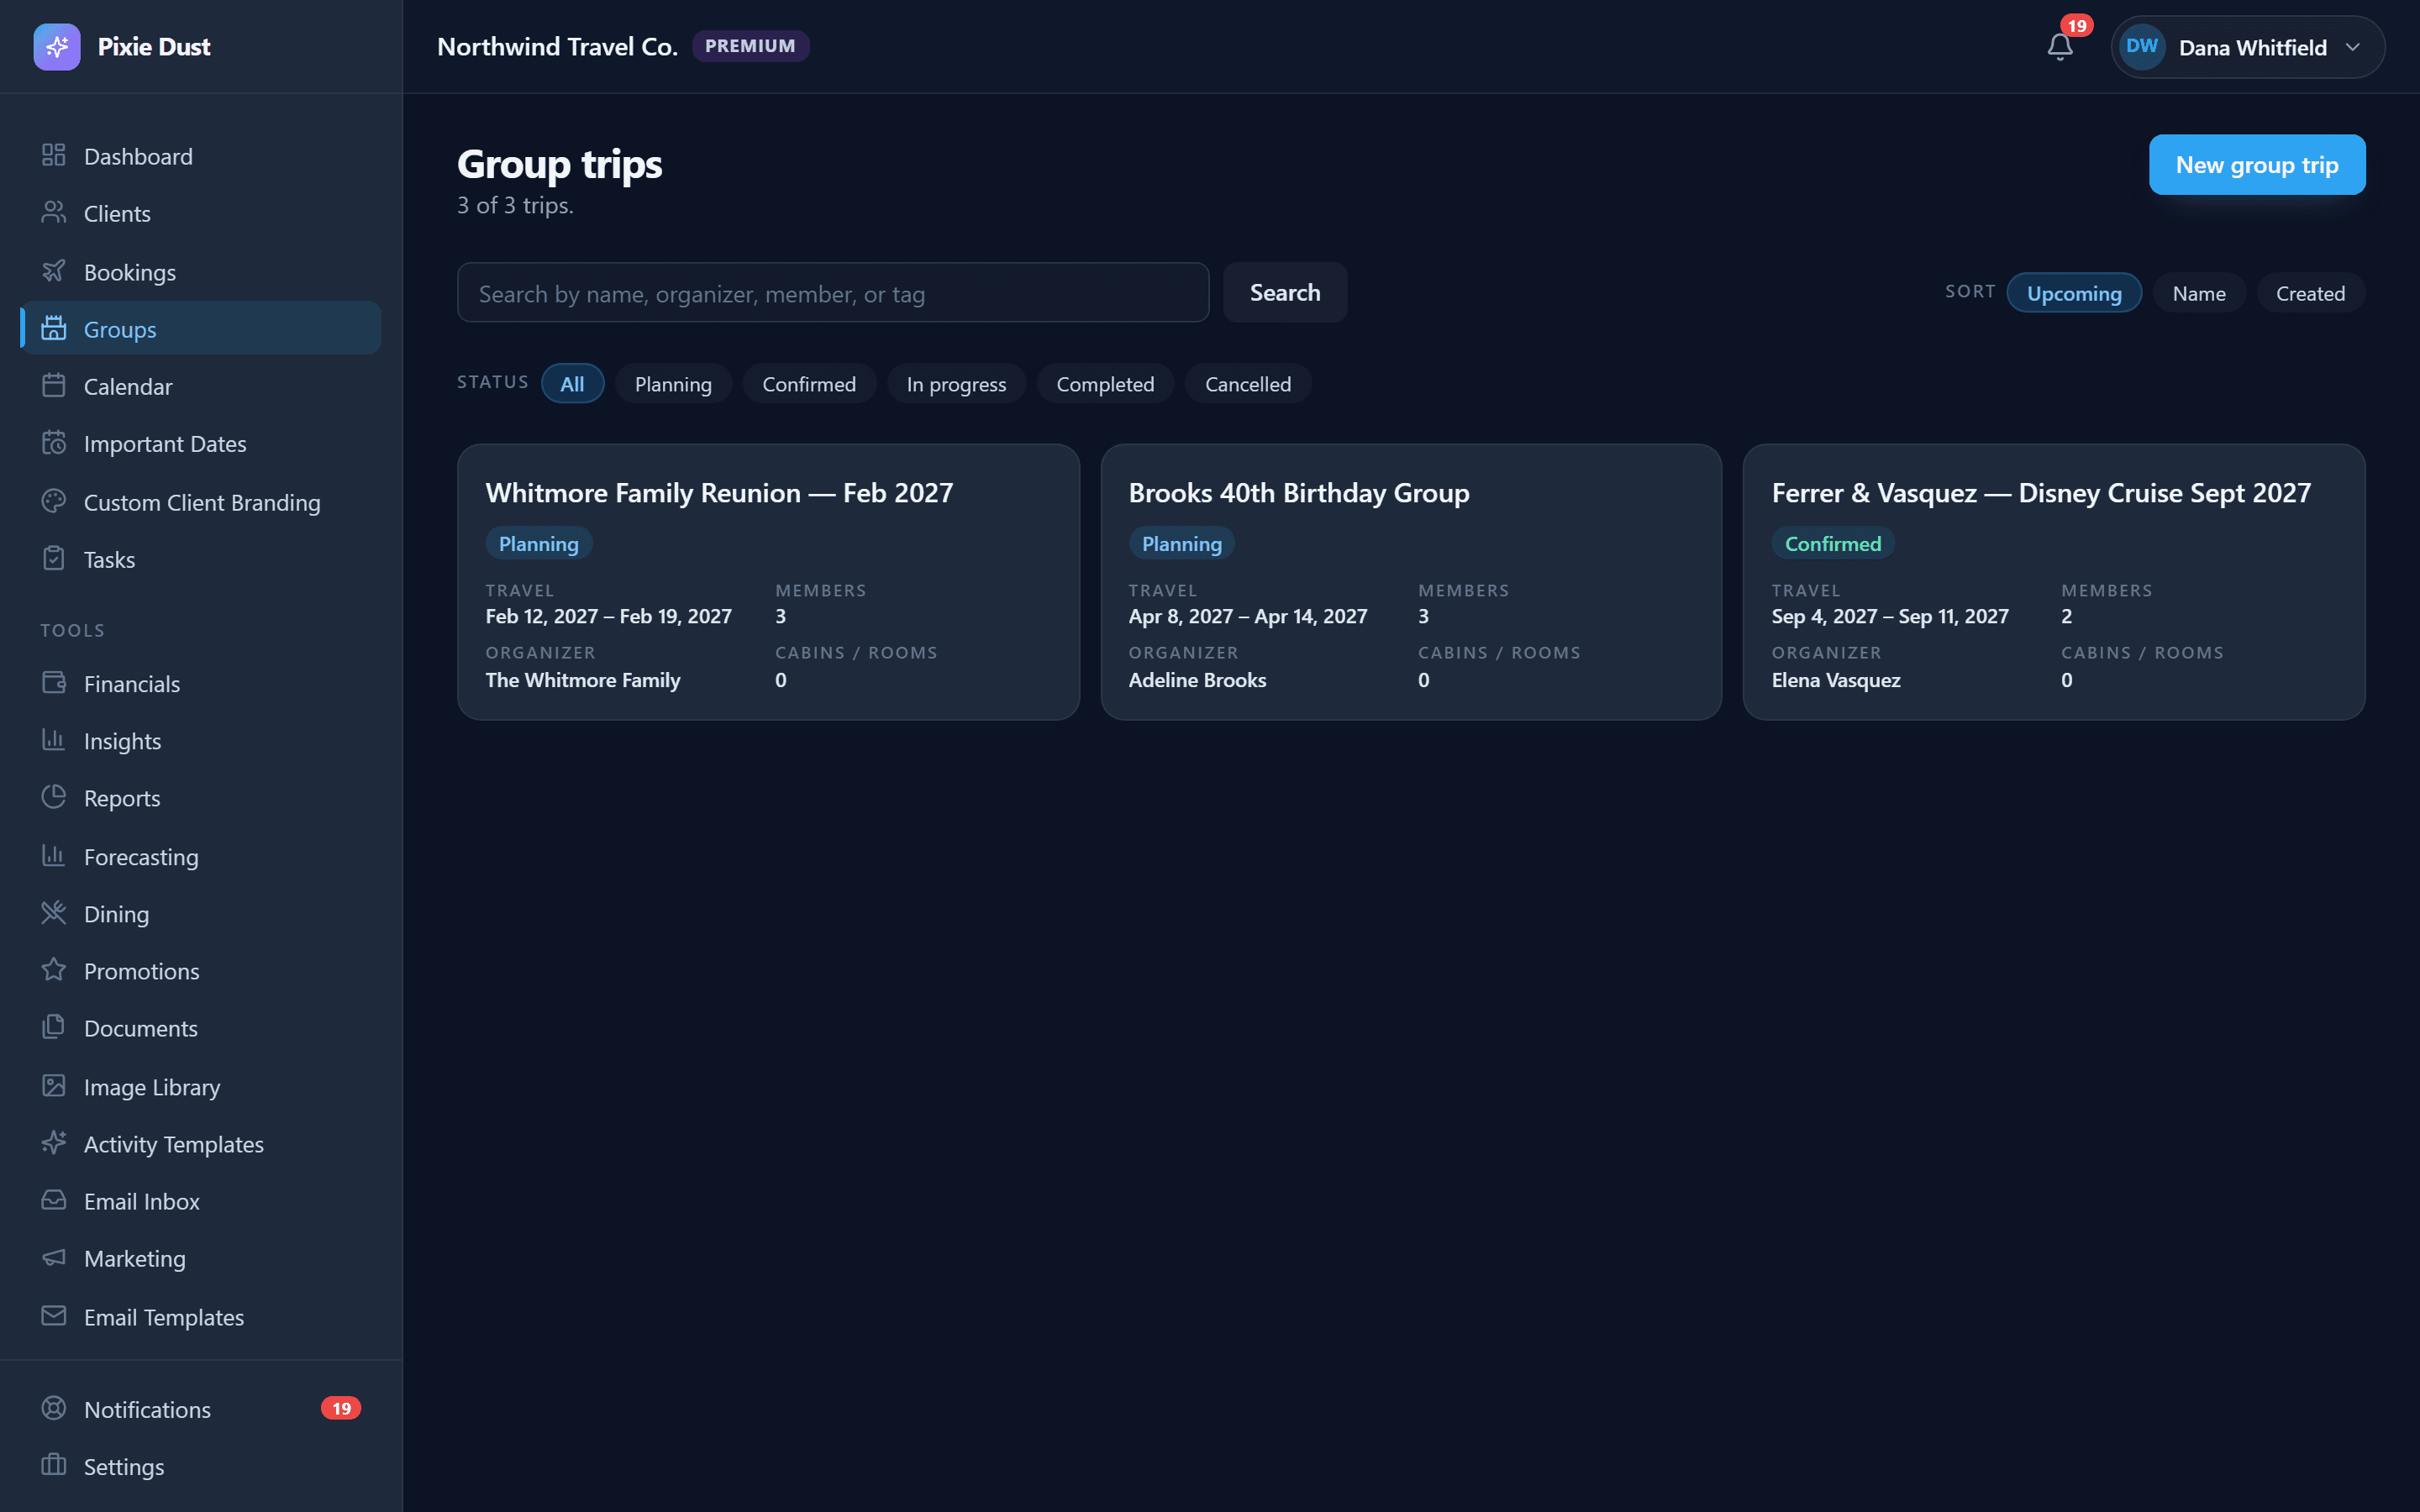Sort trips by Name
This screenshot has width=2420, height=1512.
click(x=2199, y=293)
